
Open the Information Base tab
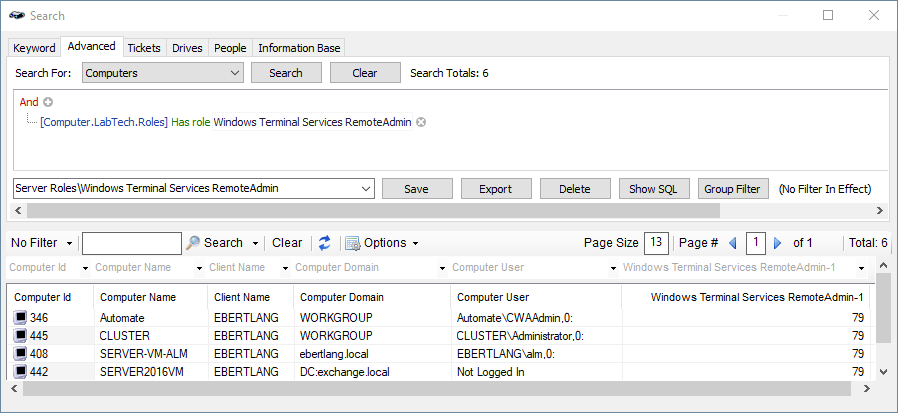point(299,48)
